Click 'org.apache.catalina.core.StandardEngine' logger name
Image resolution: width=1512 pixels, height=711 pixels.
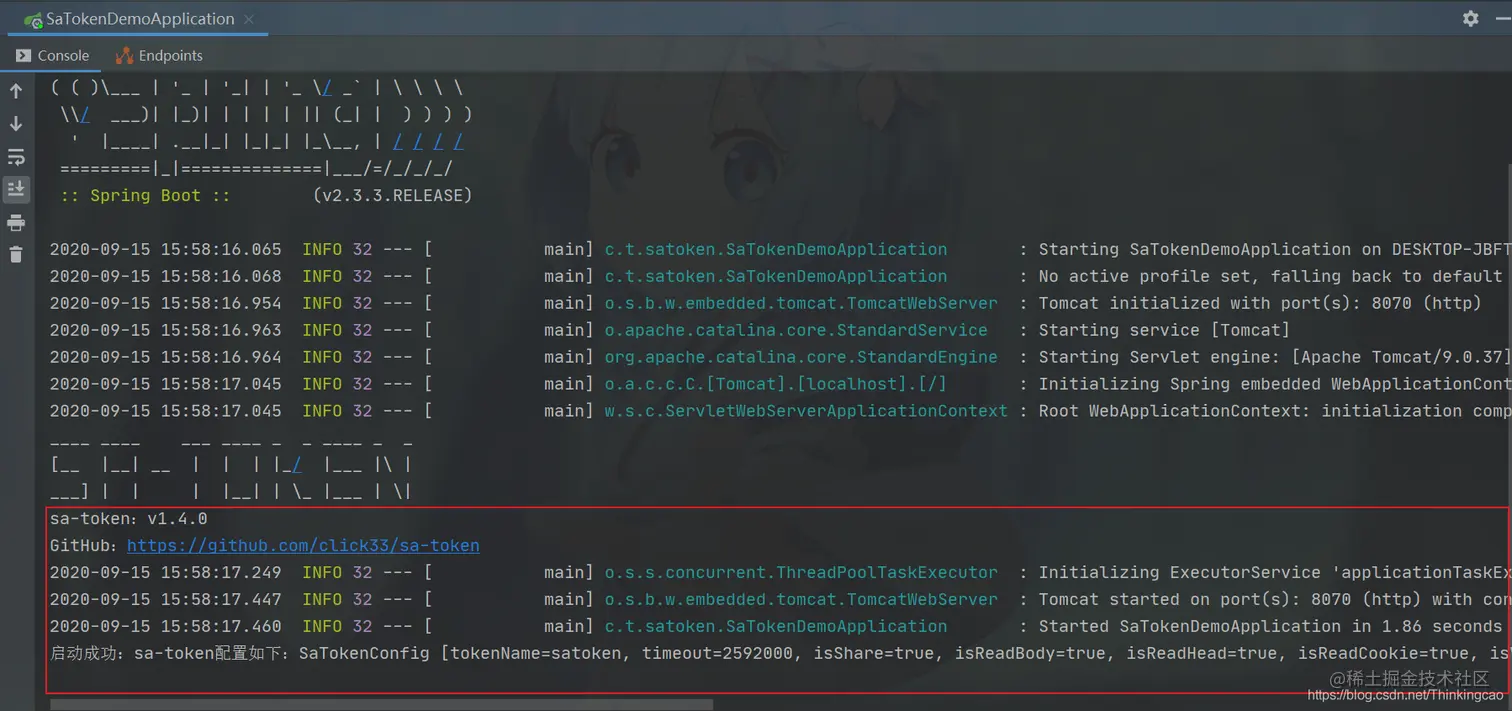click(x=801, y=357)
